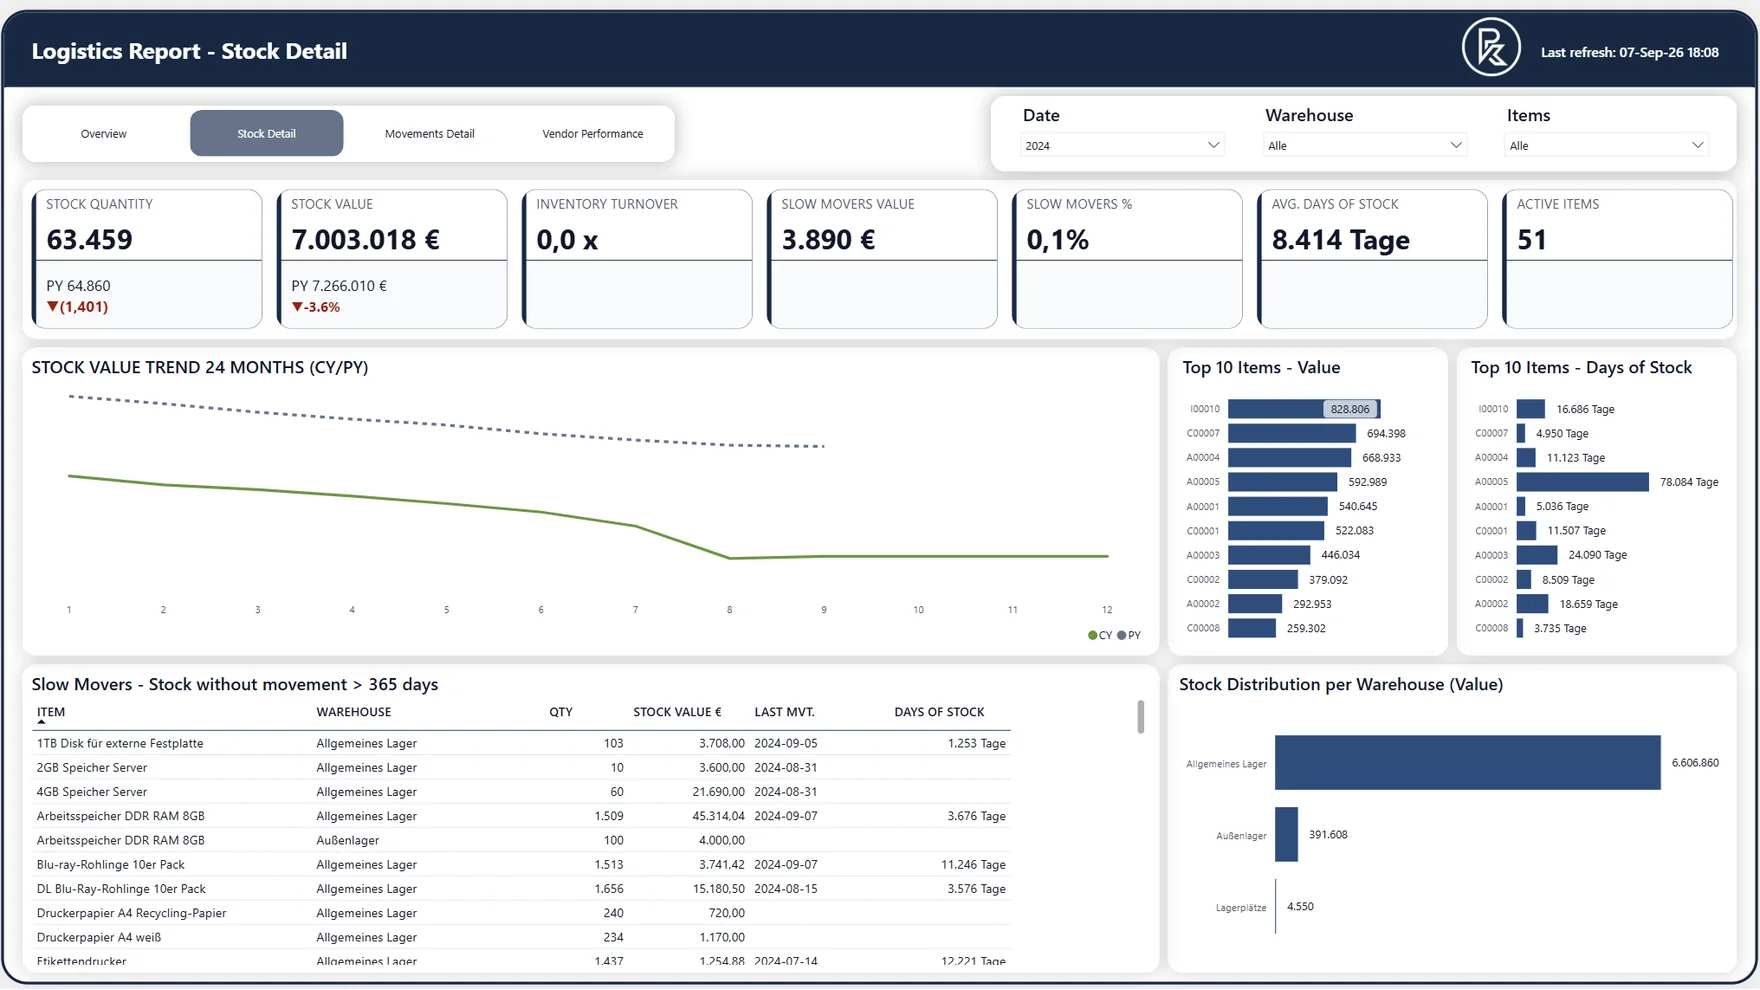Select the C00002 bar worth 379.092

point(1263,580)
